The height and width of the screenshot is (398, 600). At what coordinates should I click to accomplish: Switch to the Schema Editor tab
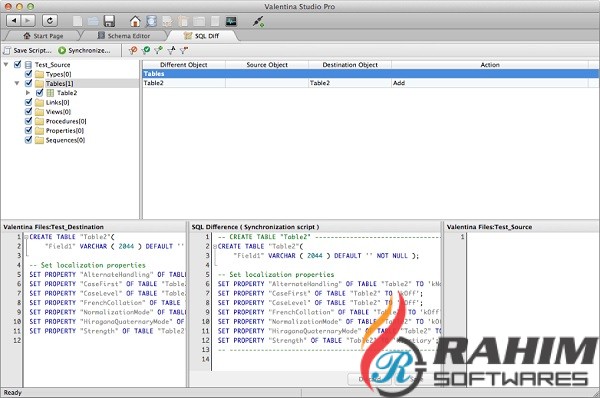click(124, 36)
